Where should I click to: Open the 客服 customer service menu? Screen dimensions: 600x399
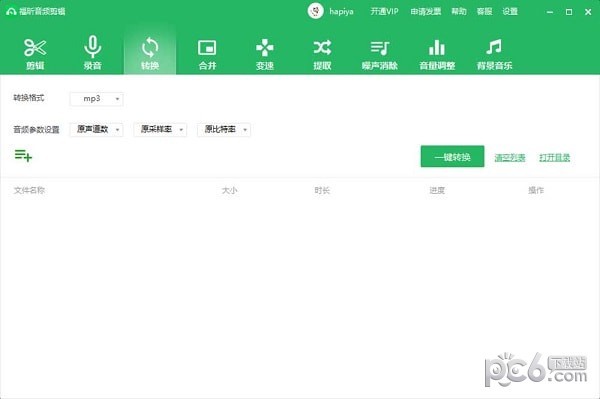point(484,11)
